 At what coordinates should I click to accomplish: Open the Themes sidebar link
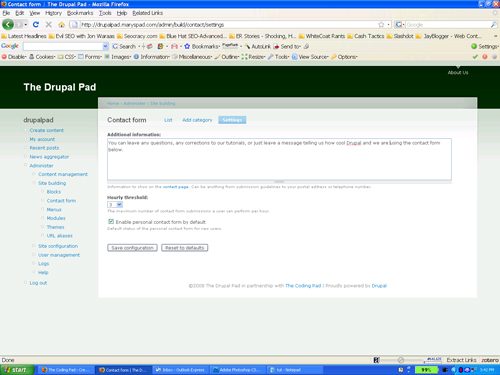pyautogui.click(x=55, y=227)
